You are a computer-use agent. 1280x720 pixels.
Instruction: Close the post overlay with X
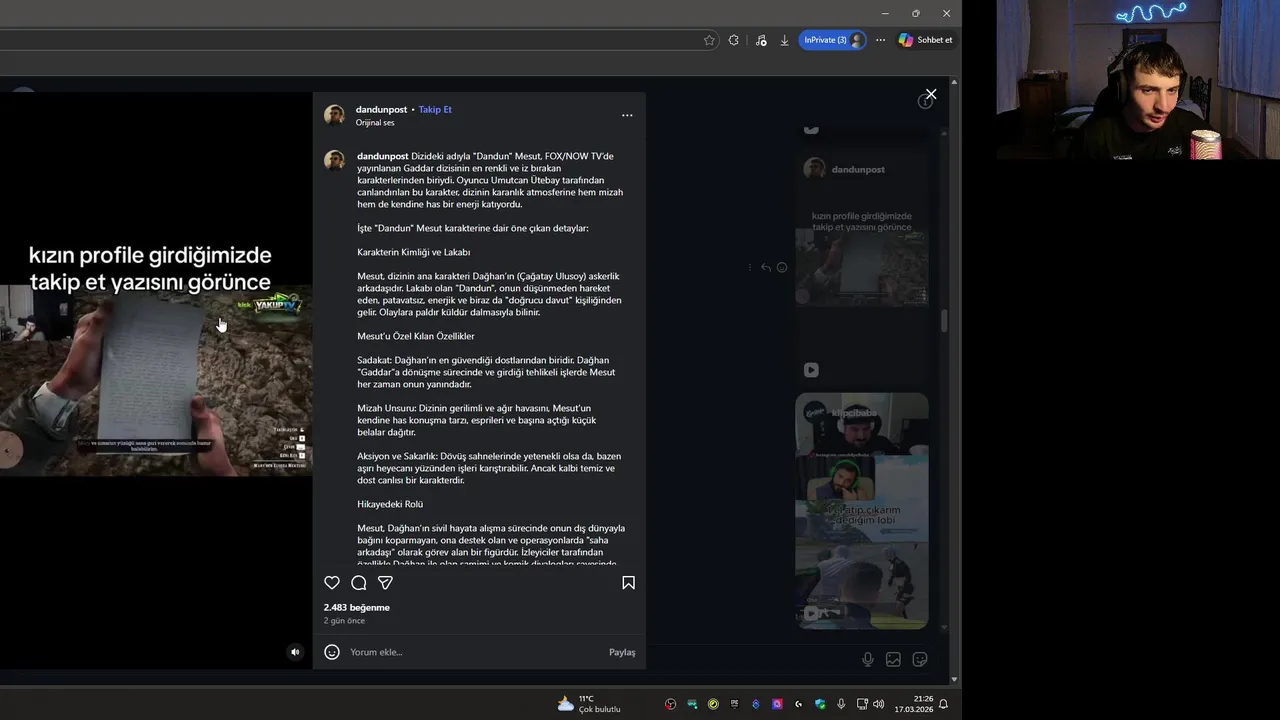point(931,94)
